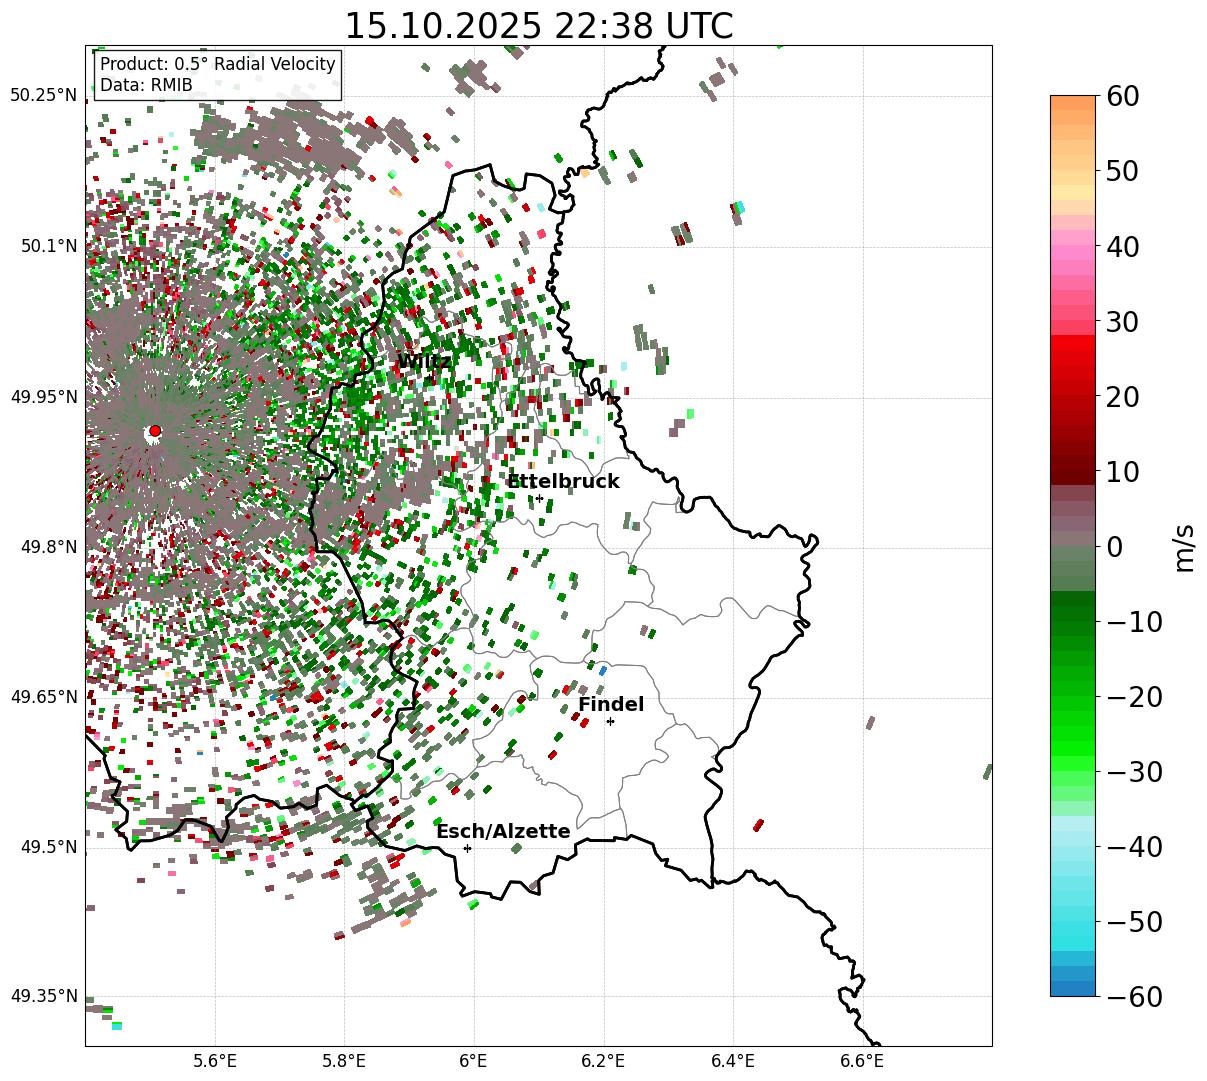Viewport: 1207px width, 1081px height.
Task: Click the 6°E longitude tick label
Action: tap(474, 1061)
